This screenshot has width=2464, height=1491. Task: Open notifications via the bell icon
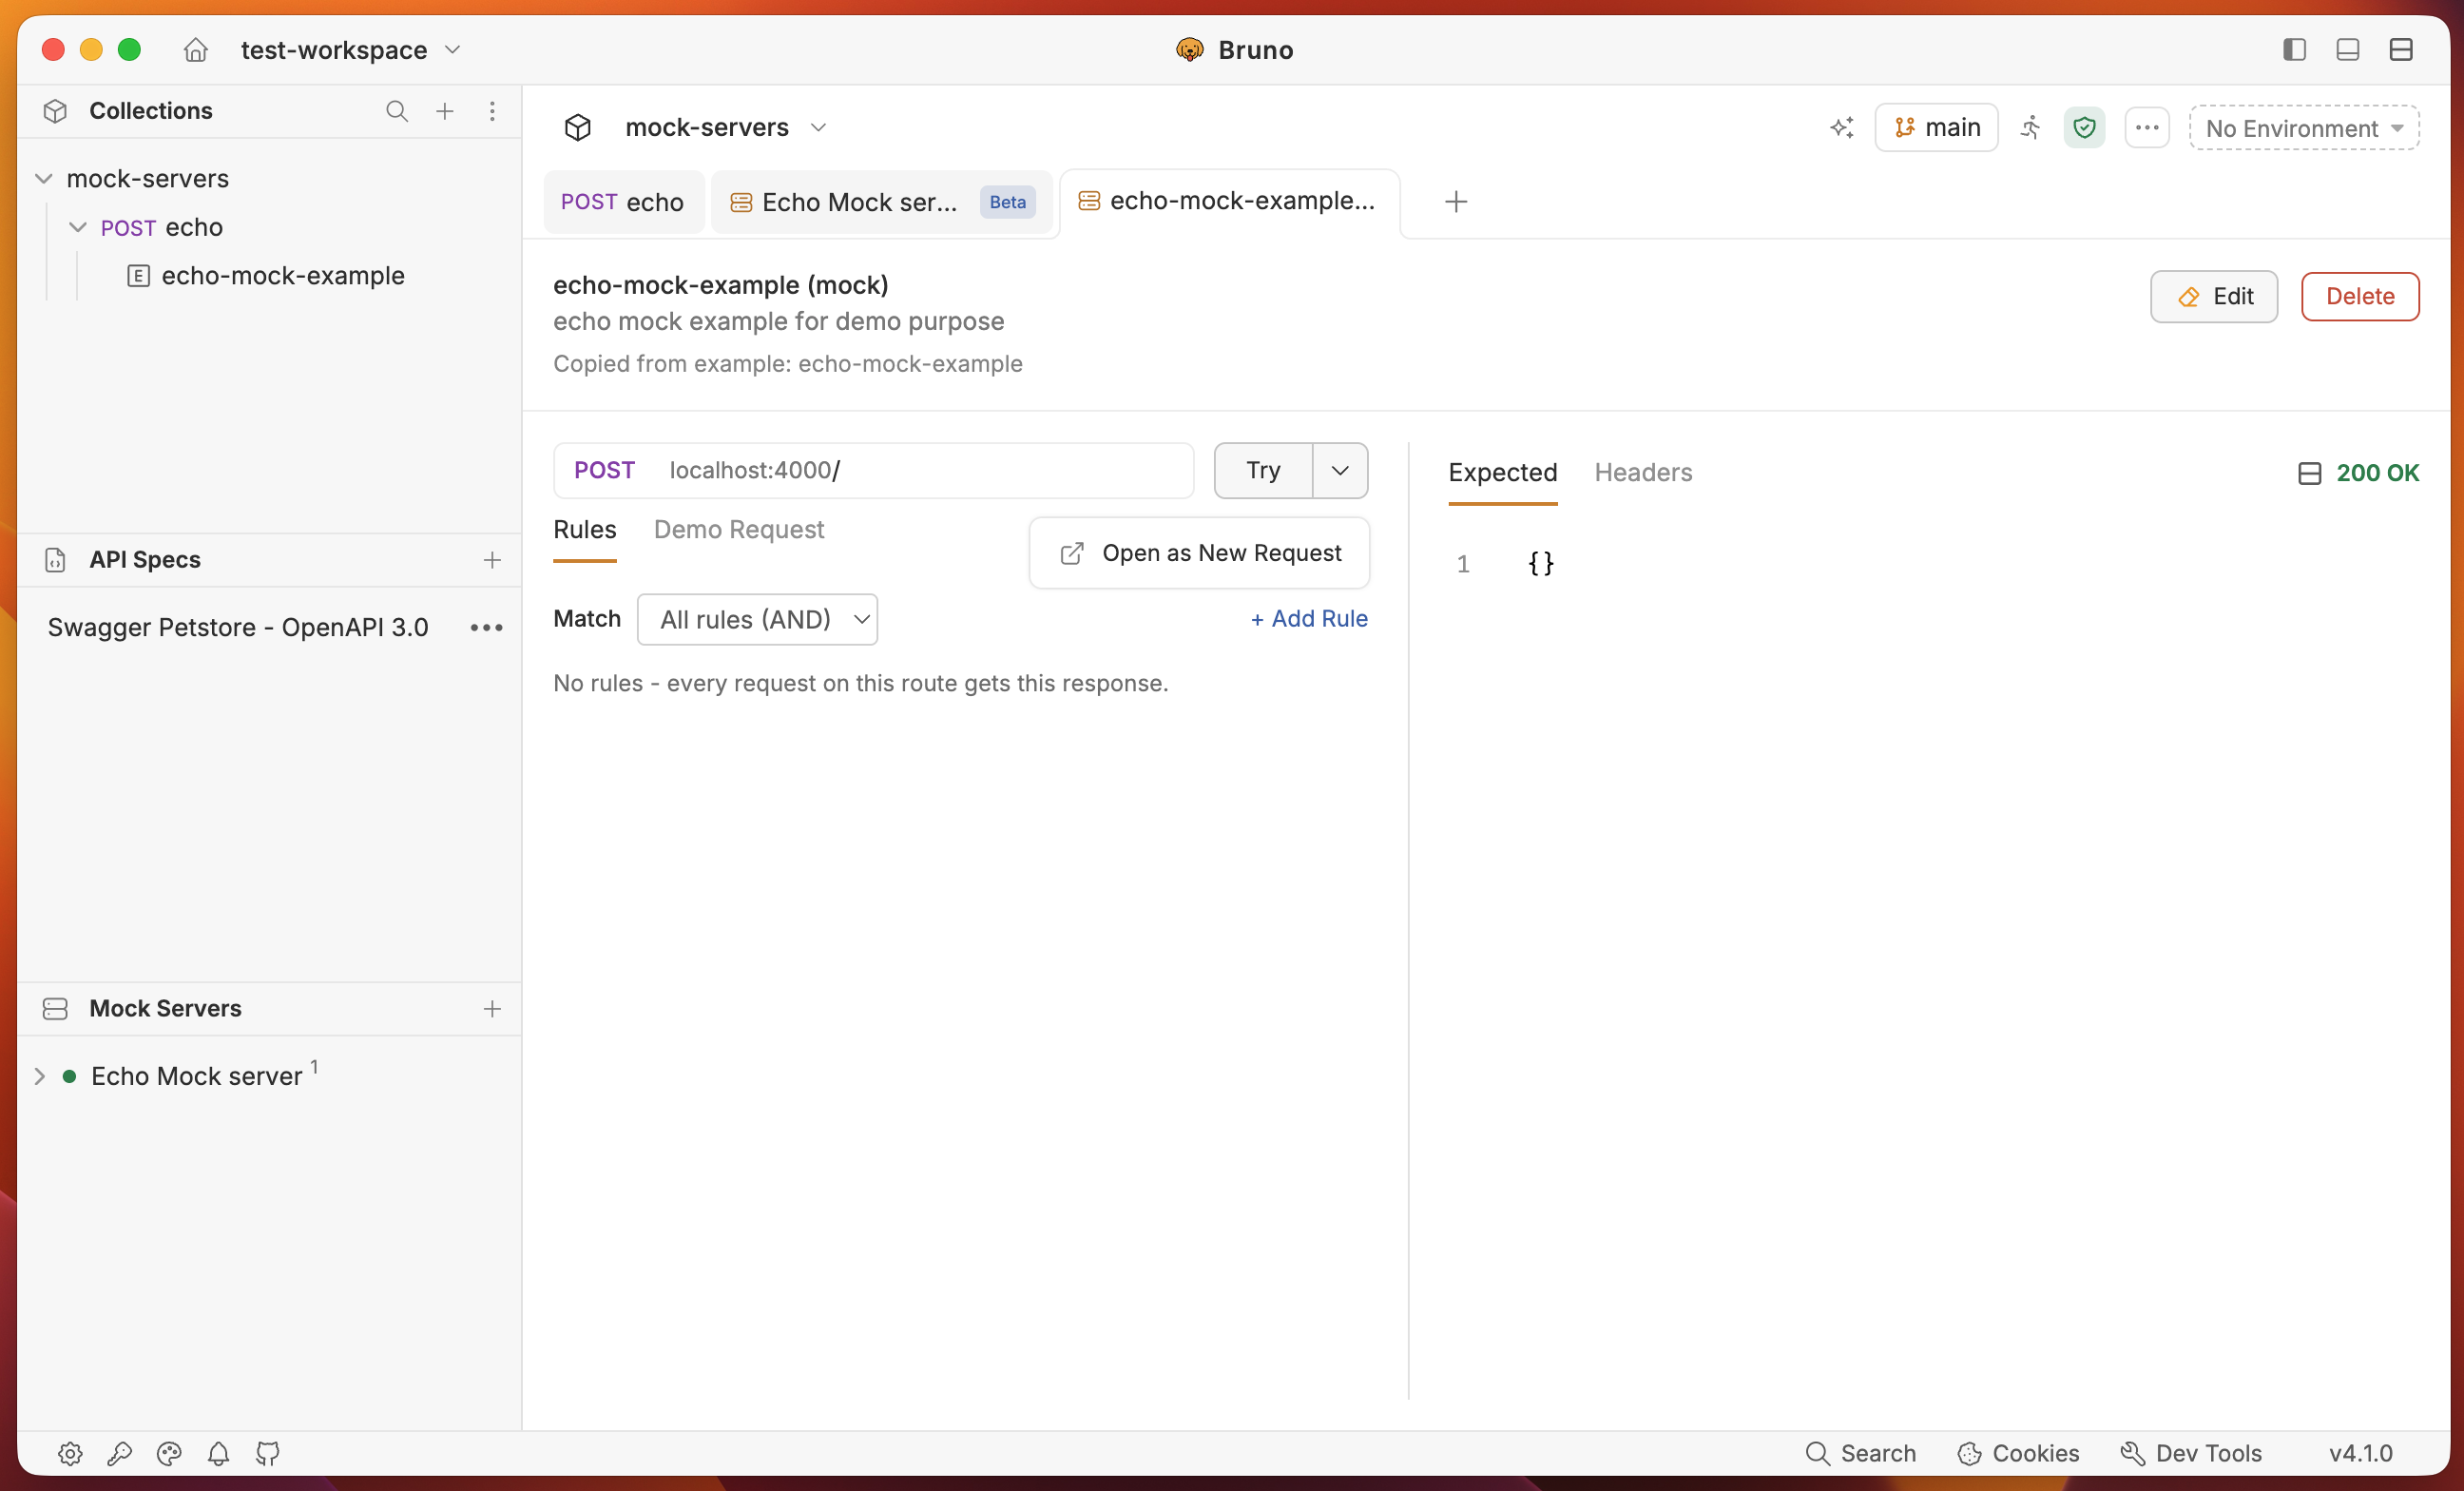(218, 1454)
